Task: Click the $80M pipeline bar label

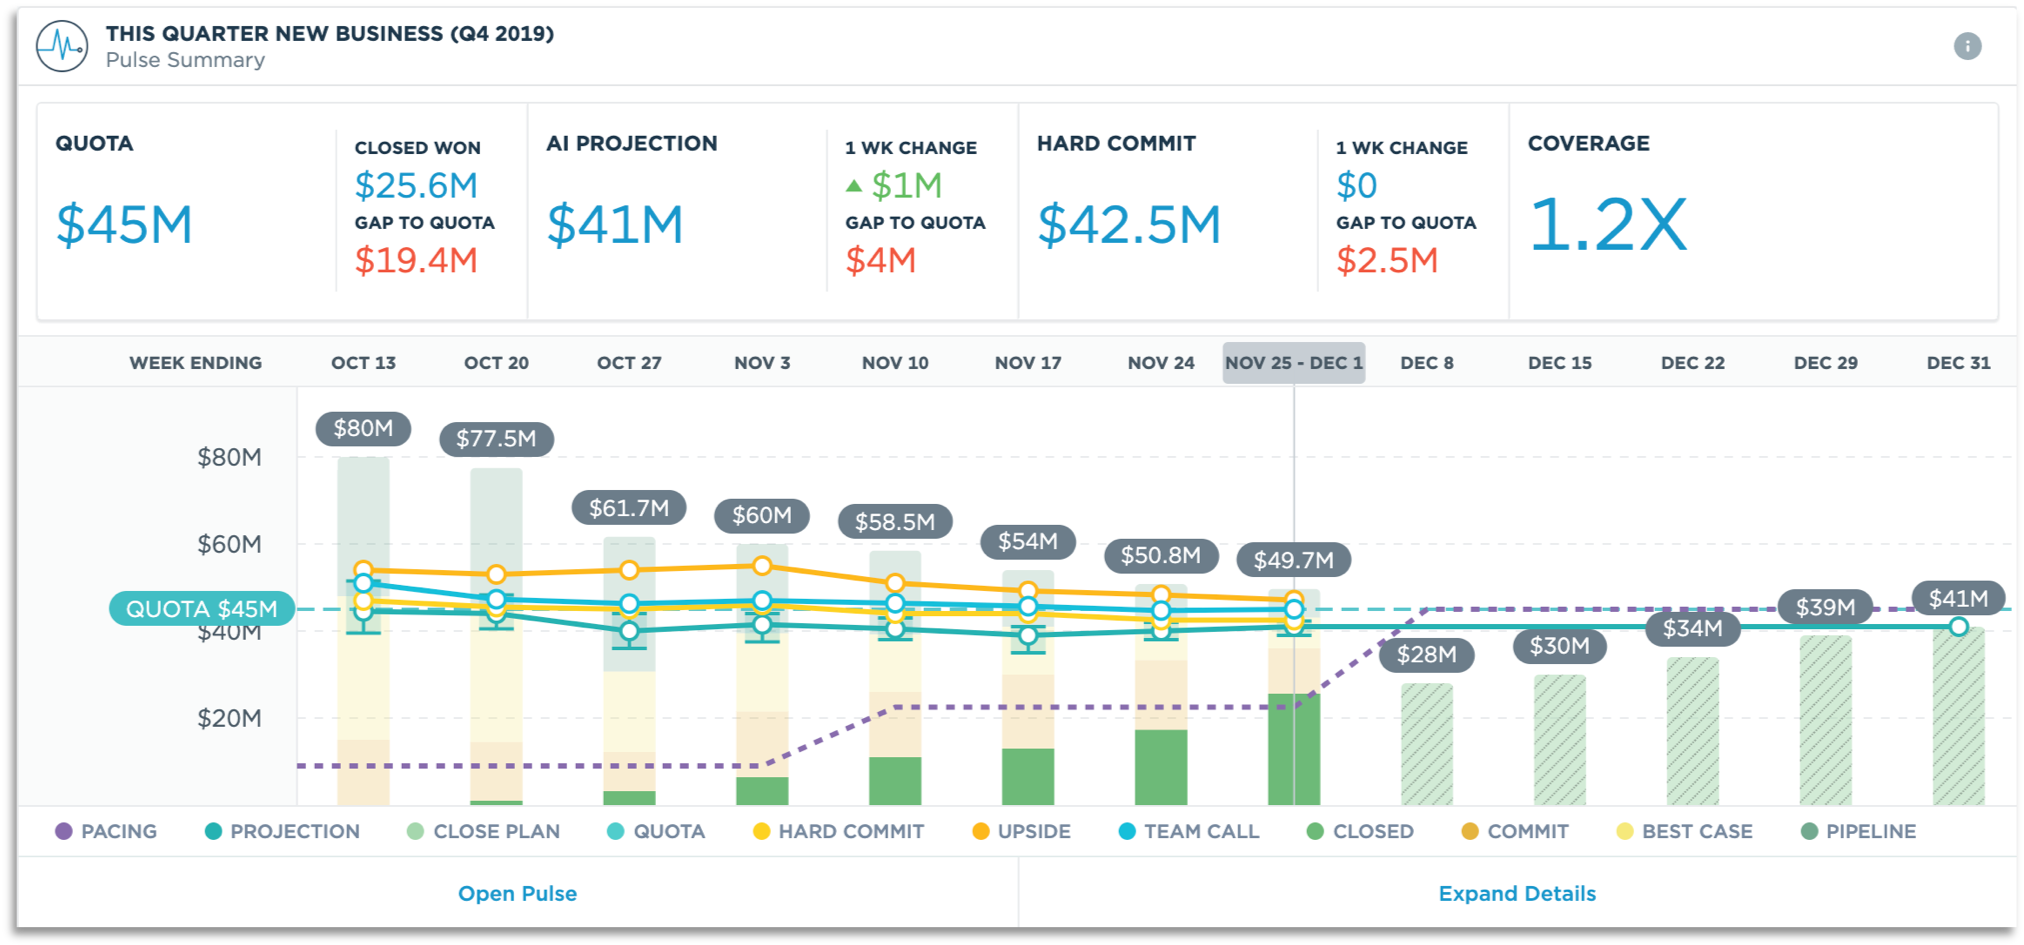Action: click(x=363, y=428)
